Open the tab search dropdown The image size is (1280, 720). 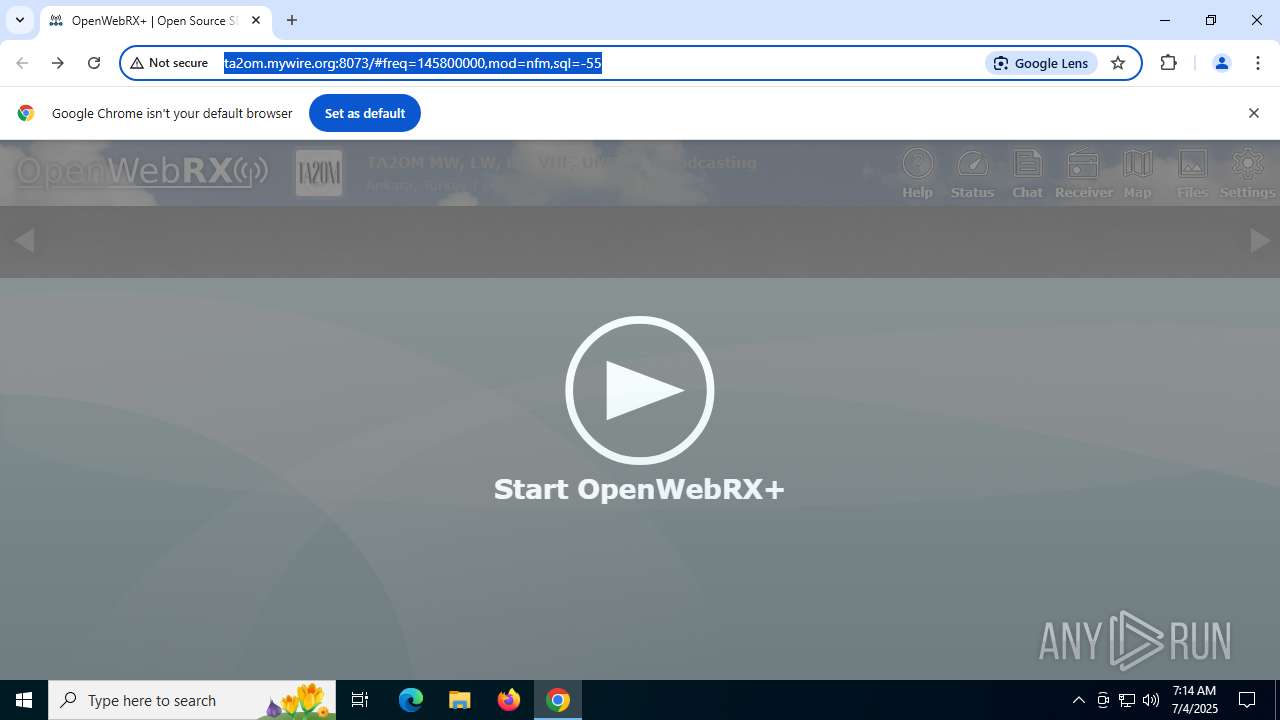click(x=19, y=20)
